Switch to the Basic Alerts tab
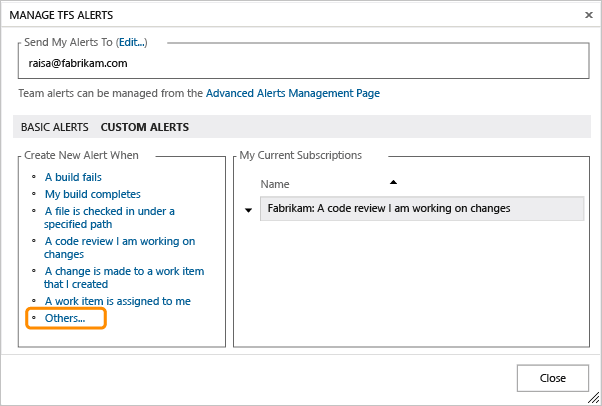This screenshot has height=406, width=602. tap(55, 127)
